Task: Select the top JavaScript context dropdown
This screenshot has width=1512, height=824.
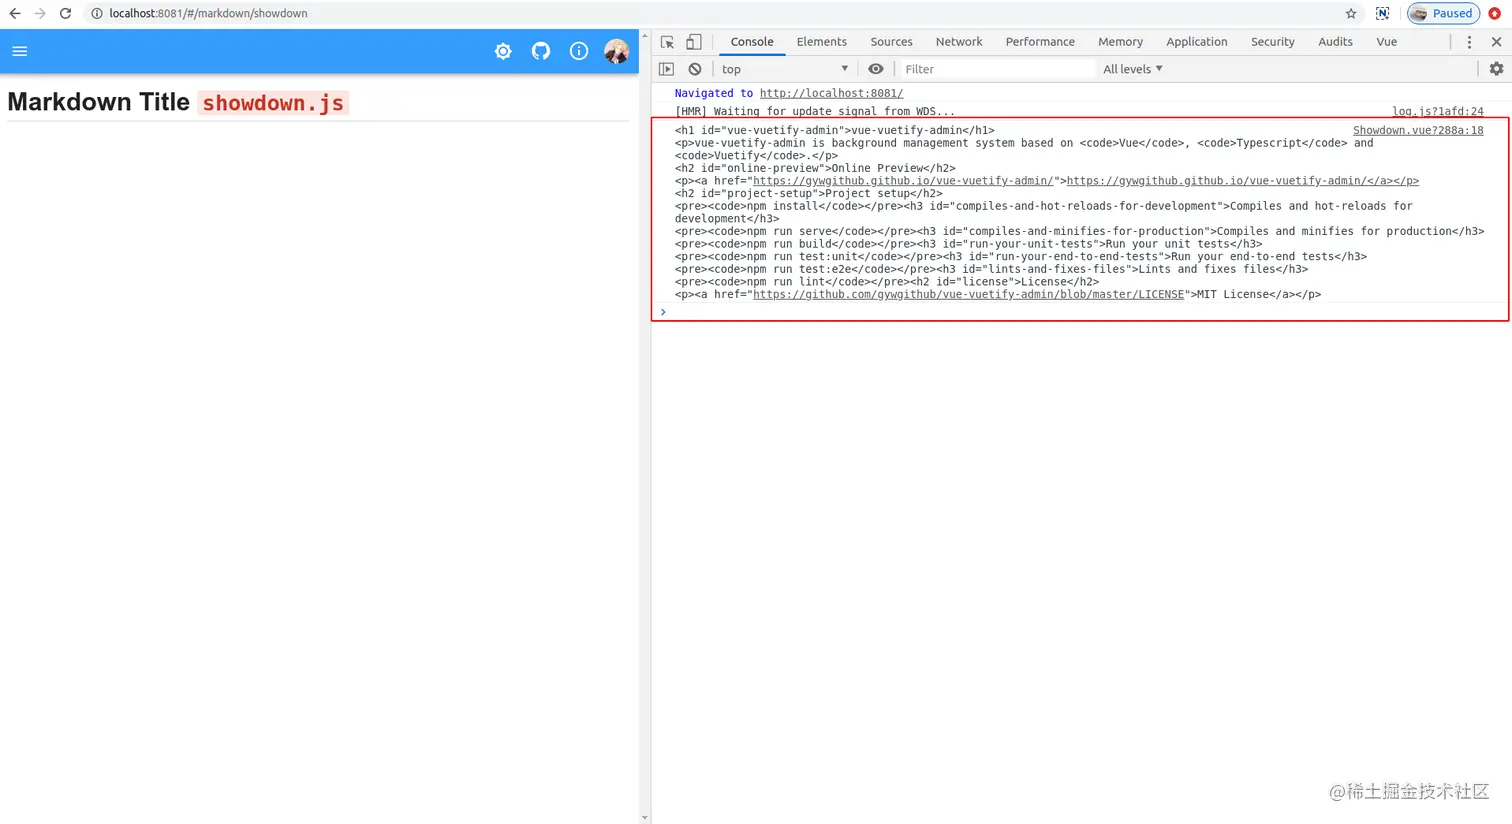Action: [x=785, y=69]
